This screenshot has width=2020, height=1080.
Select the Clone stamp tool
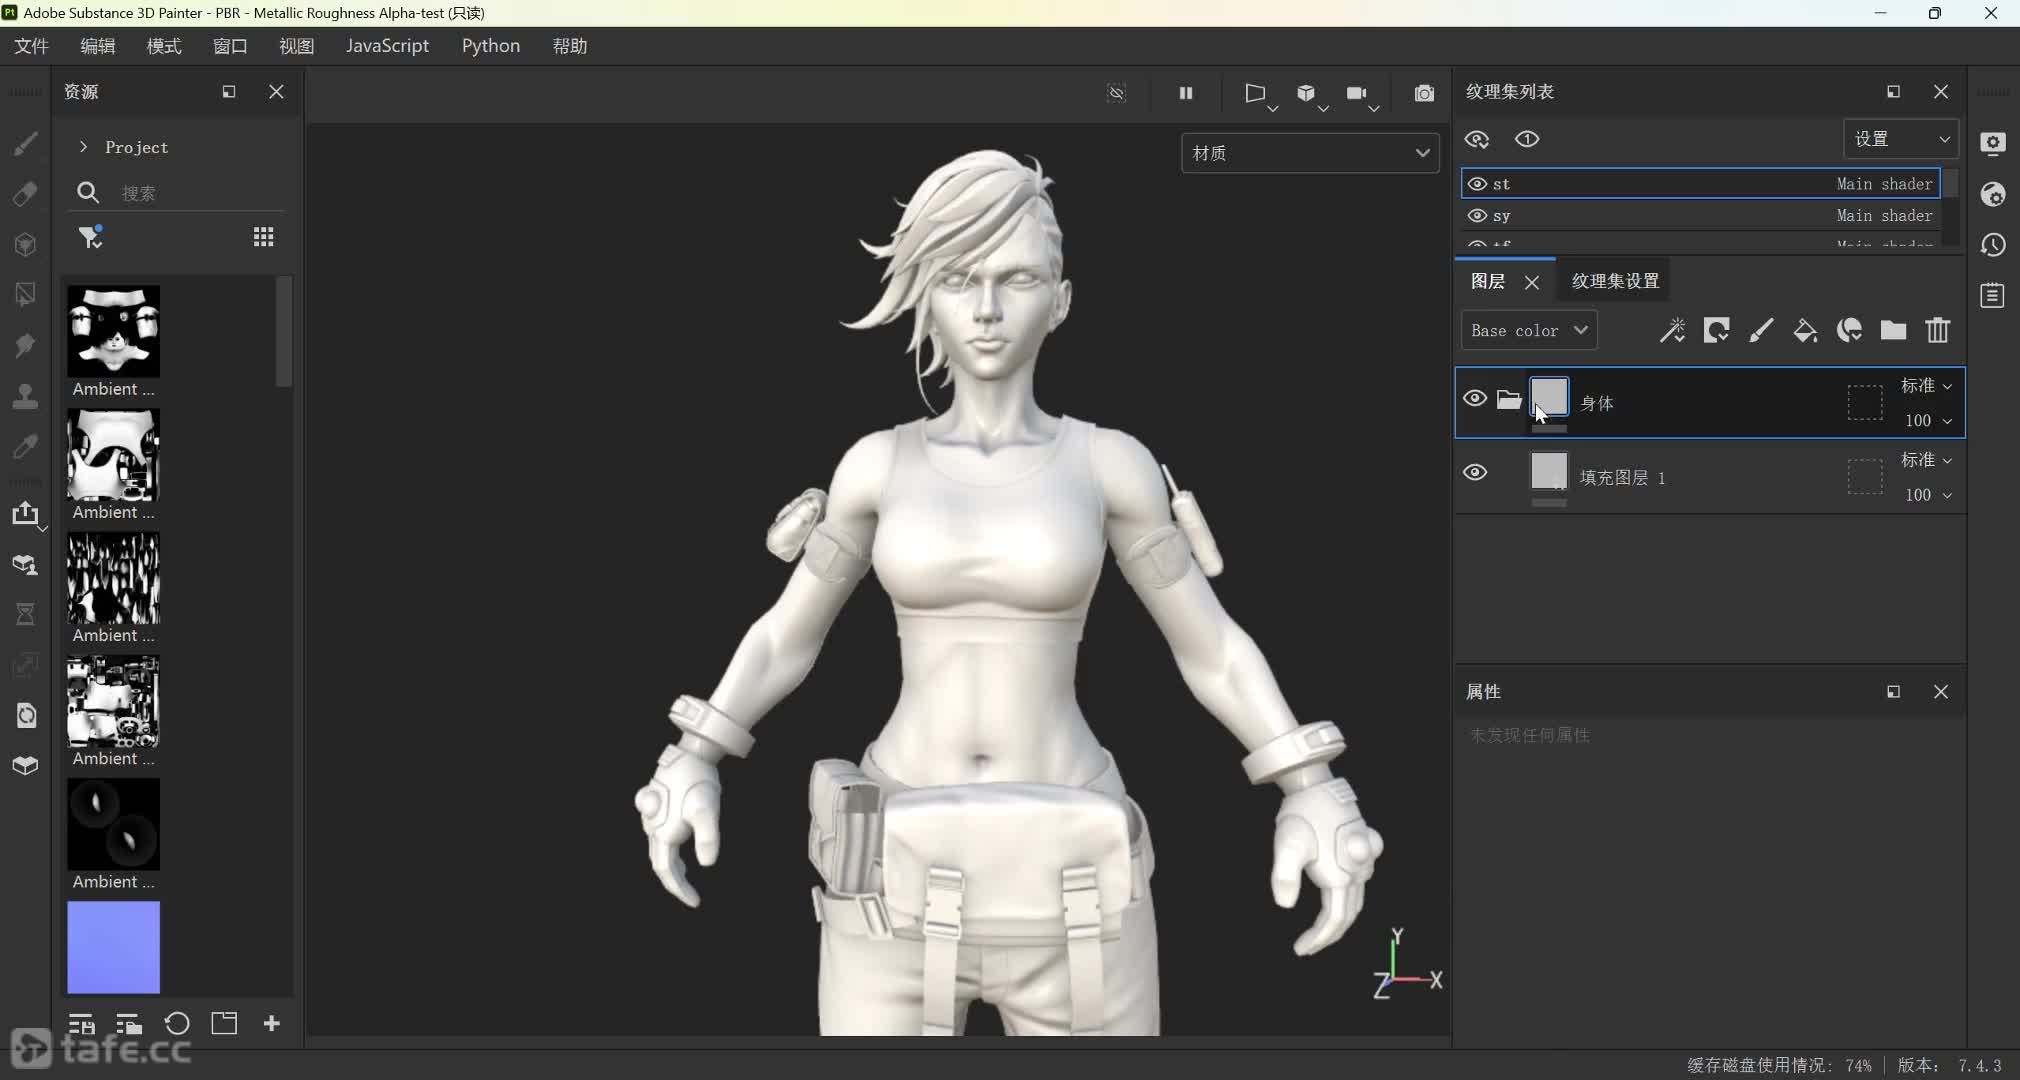(25, 396)
